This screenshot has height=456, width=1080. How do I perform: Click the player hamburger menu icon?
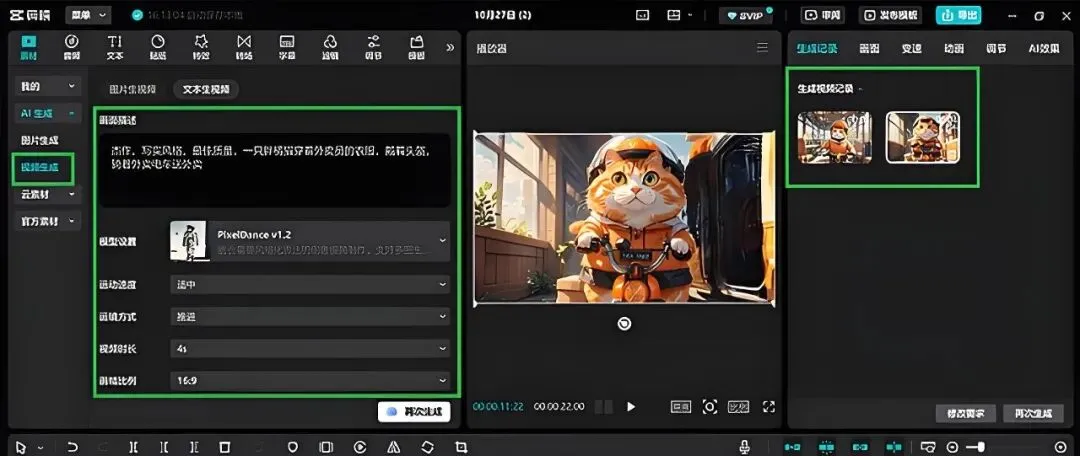click(762, 48)
